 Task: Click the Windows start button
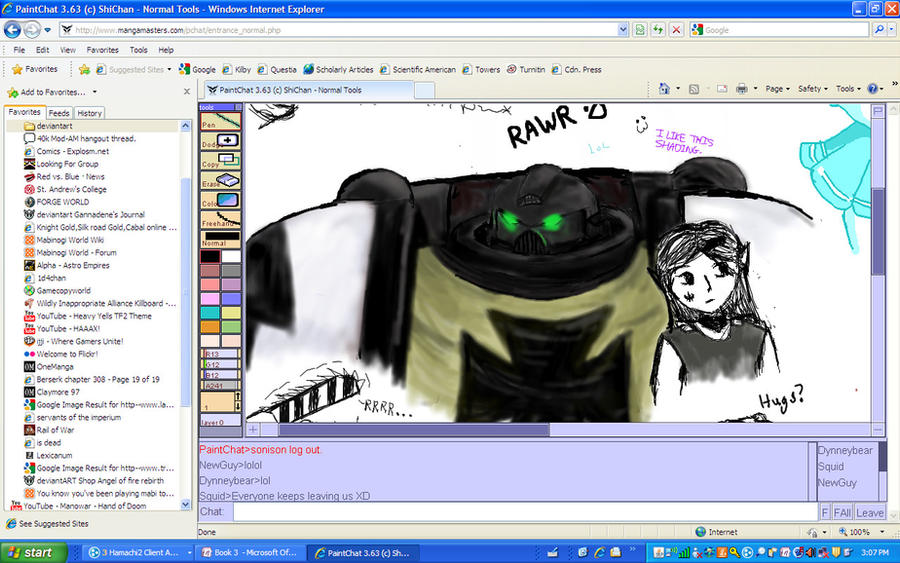(33, 553)
